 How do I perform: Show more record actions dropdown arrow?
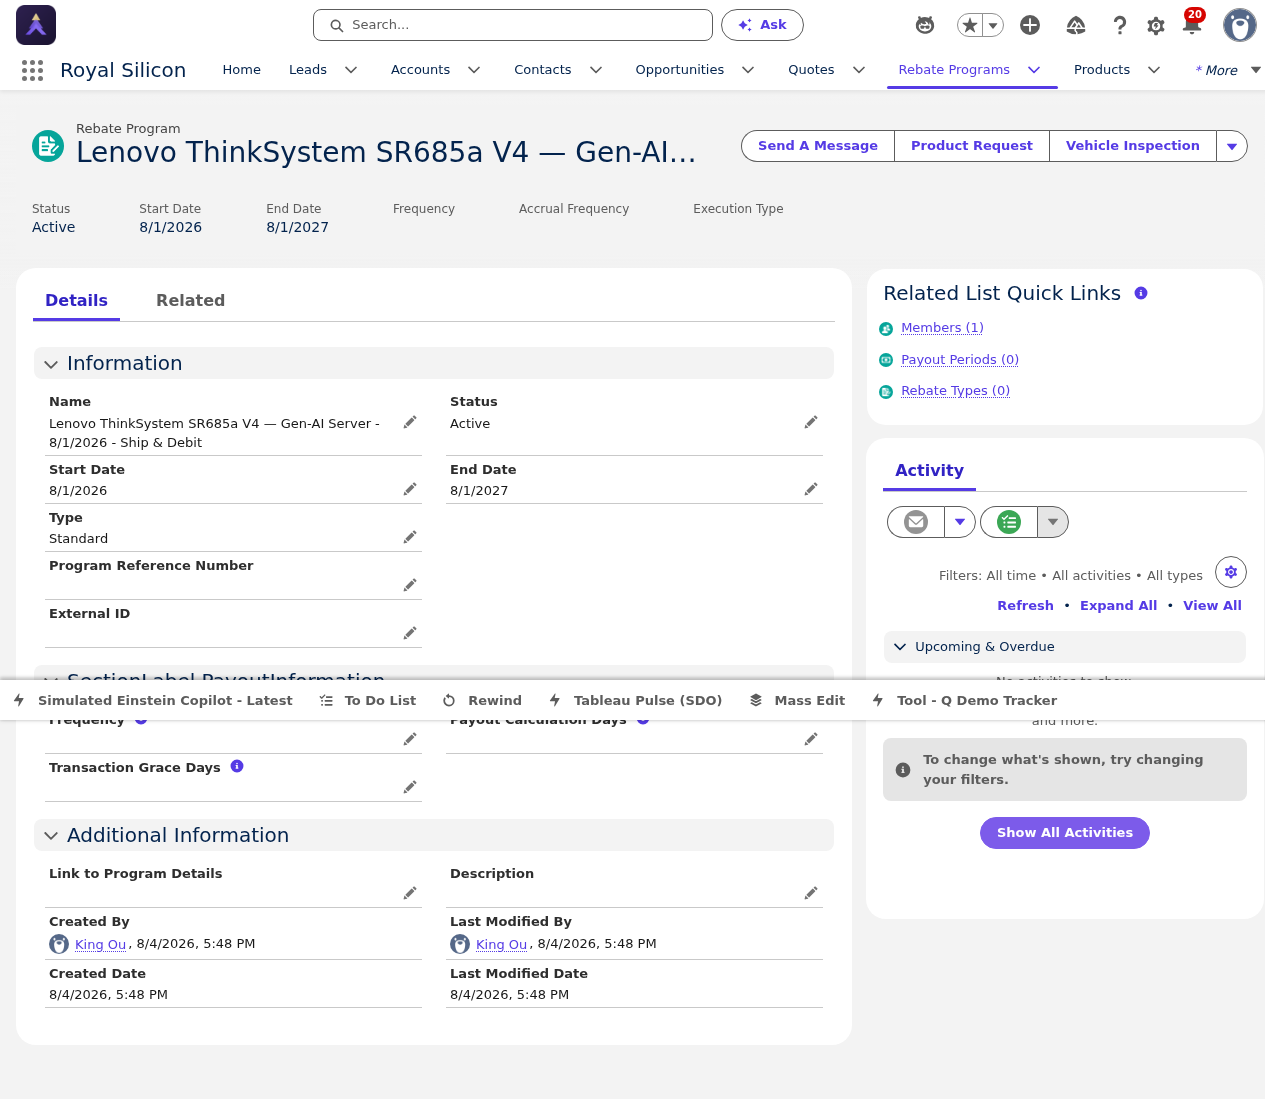pyautogui.click(x=1232, y=146)
